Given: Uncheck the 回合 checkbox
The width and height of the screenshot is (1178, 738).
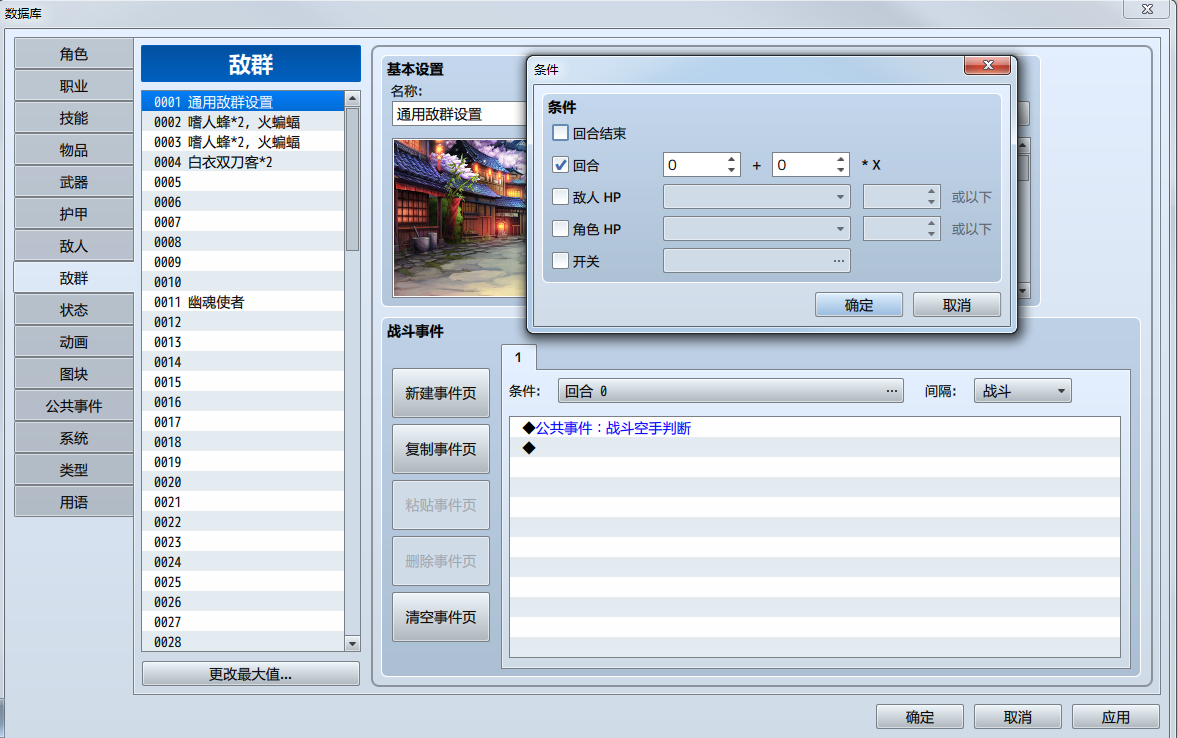Looking at the screenshot, I should (560, 165).
